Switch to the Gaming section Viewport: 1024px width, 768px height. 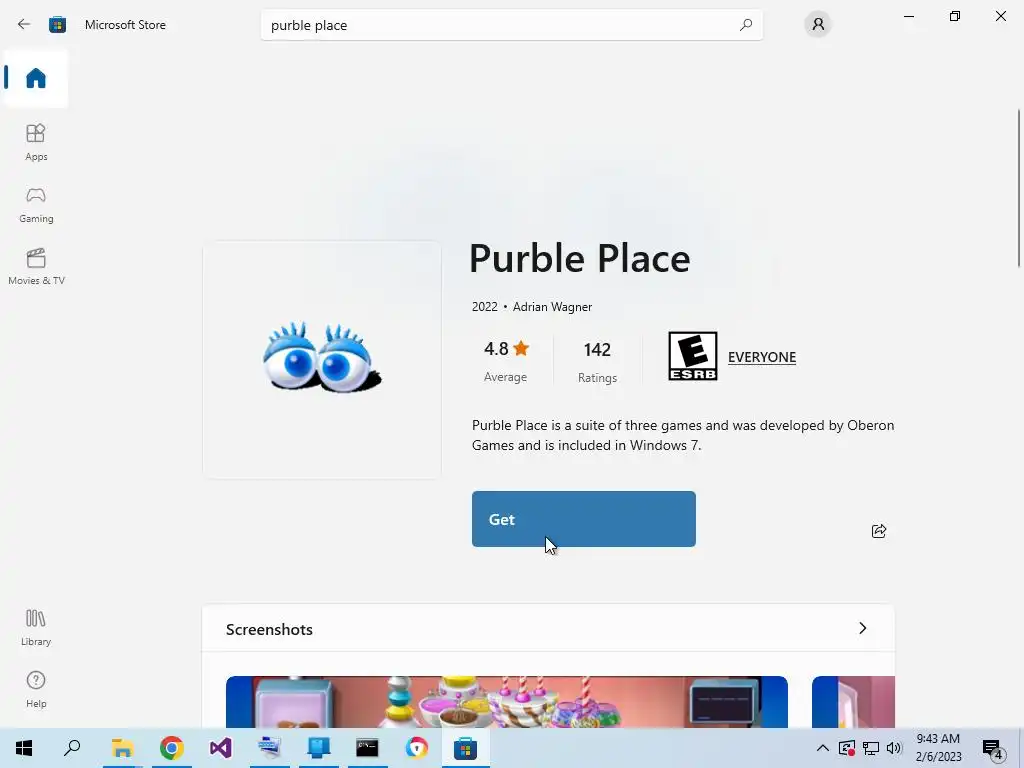[36, 205]
